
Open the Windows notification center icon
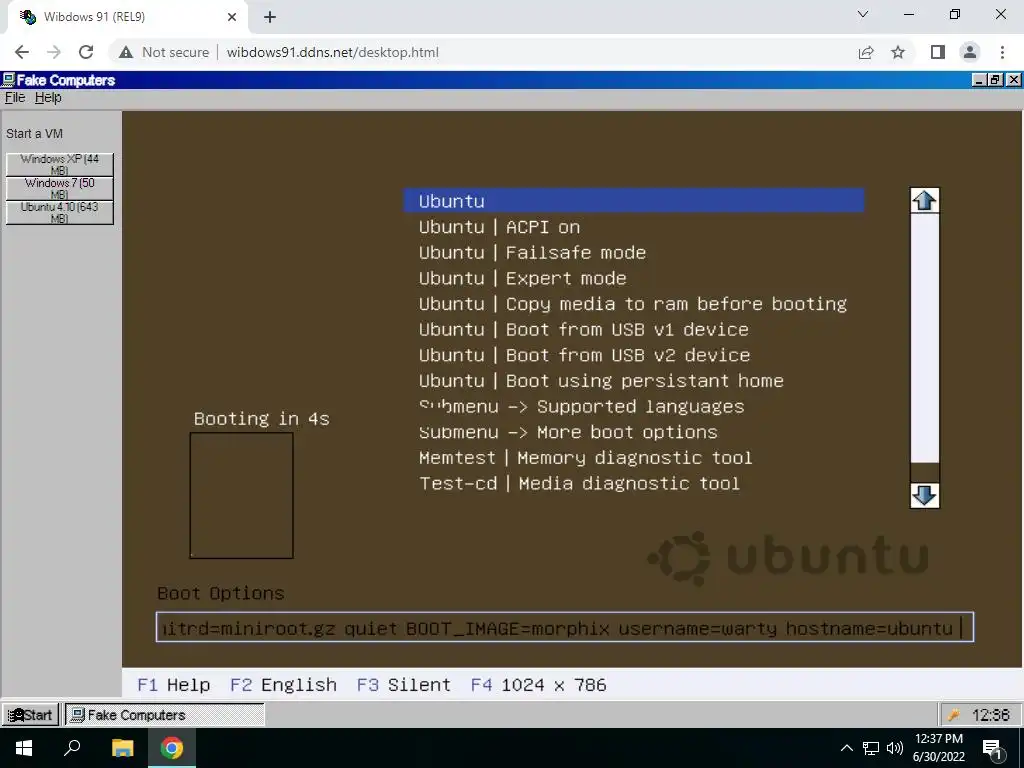pos(993,749)
